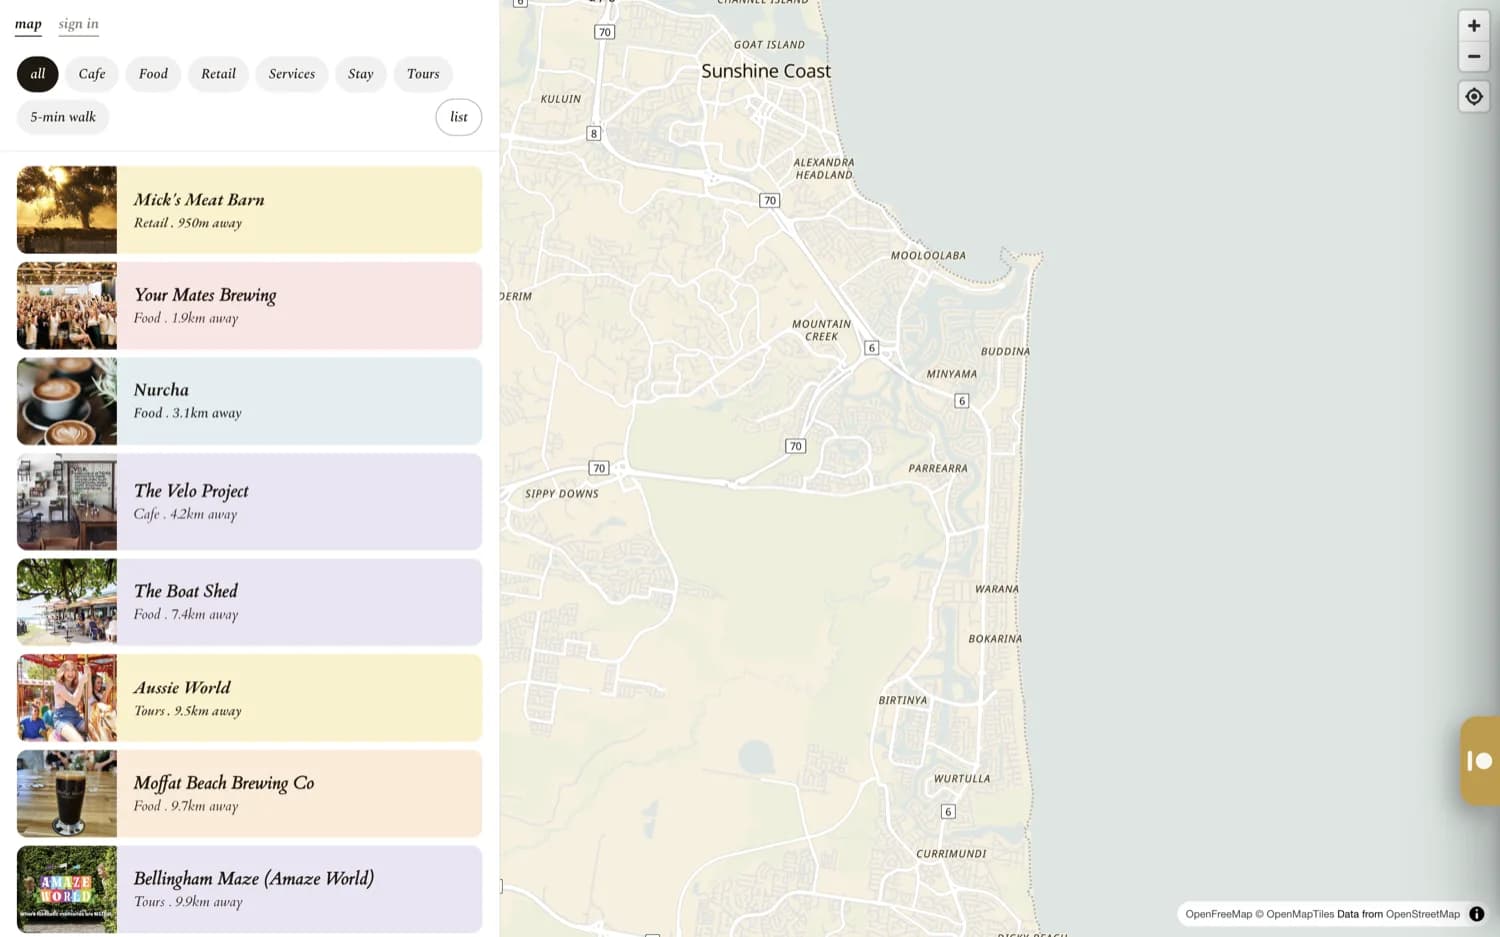Click 'Tours . 9.5km away' text

[x=188, y=711]
